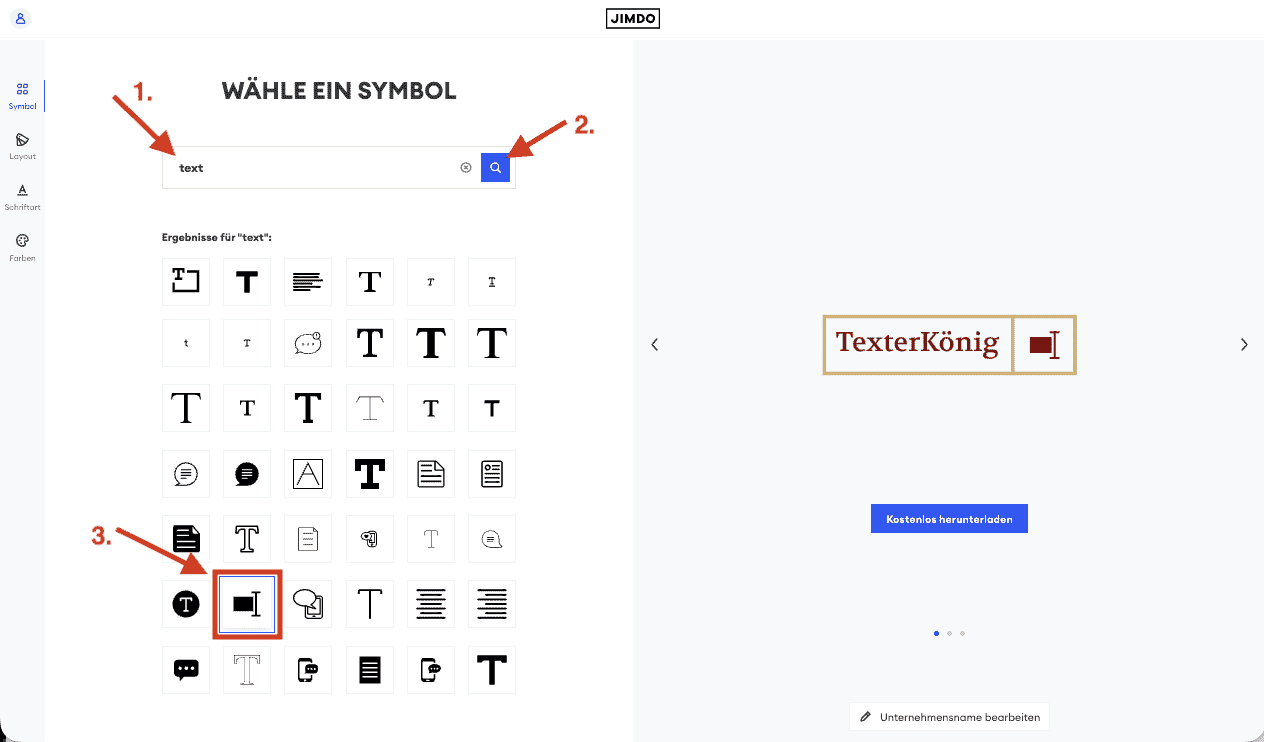Select the lowercase t symbol
The width and height of the screenshot is (1264, 742).
tap(186, 343)
